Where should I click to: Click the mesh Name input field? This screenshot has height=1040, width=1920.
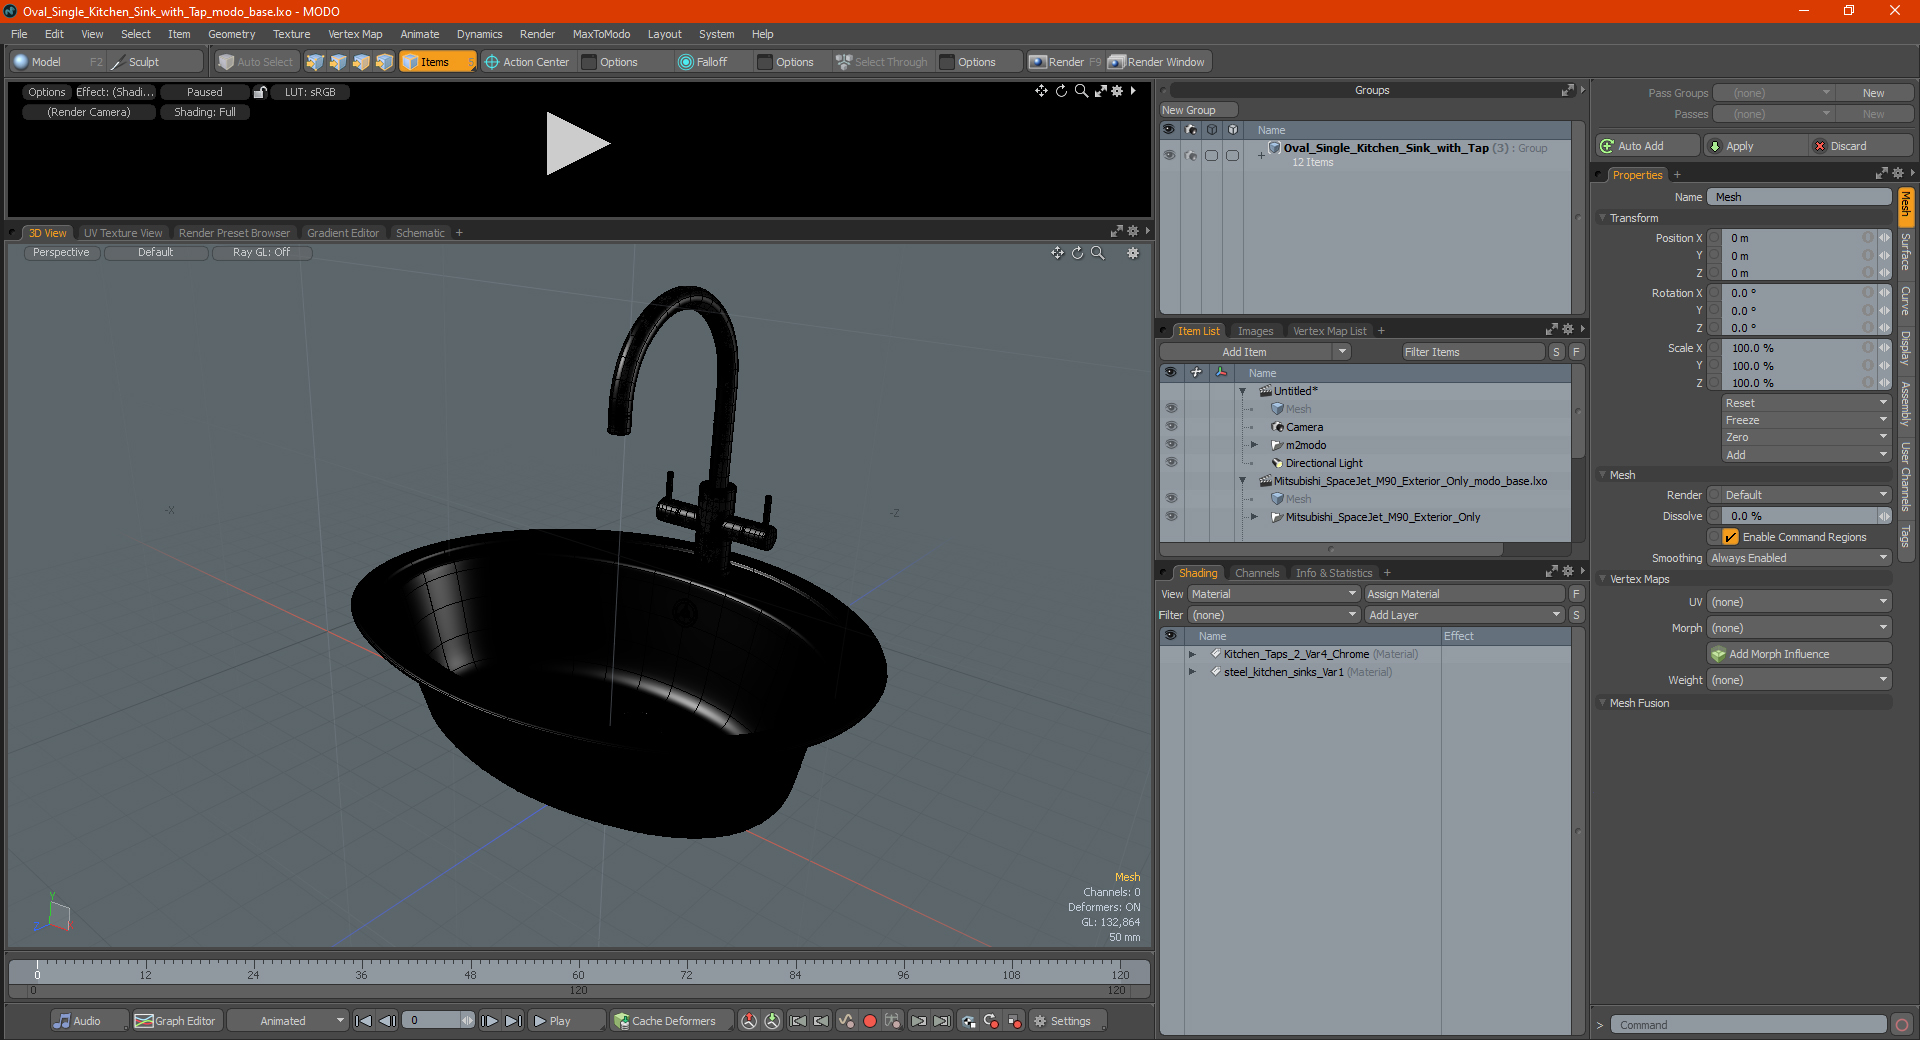tap(1799, 197)
